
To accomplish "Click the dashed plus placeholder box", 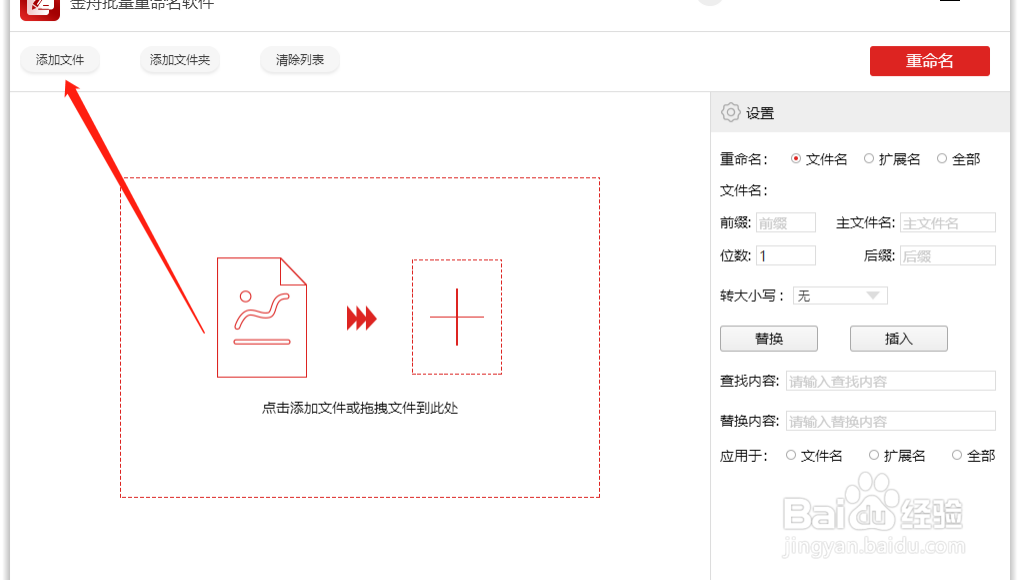I will click(x=457, y=318).
